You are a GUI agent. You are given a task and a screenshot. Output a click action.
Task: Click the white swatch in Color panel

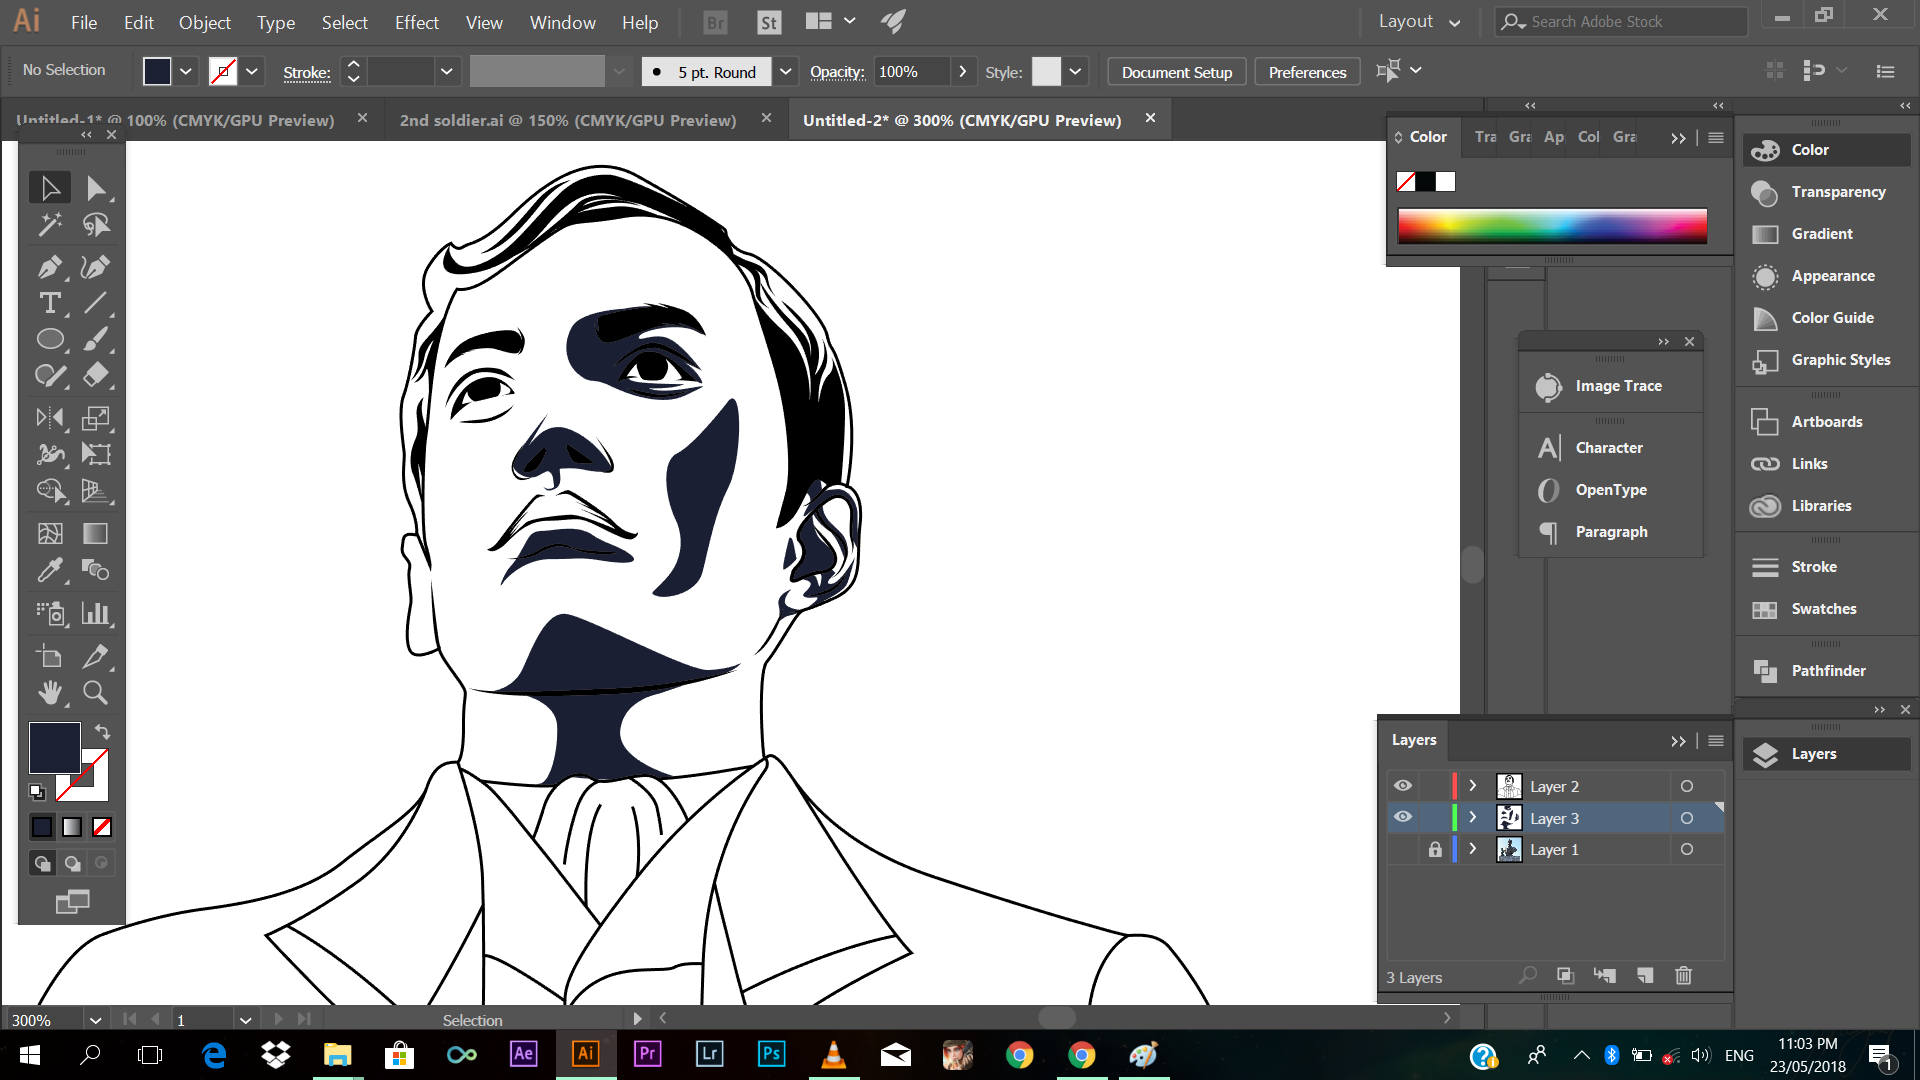pos(1445,182)
